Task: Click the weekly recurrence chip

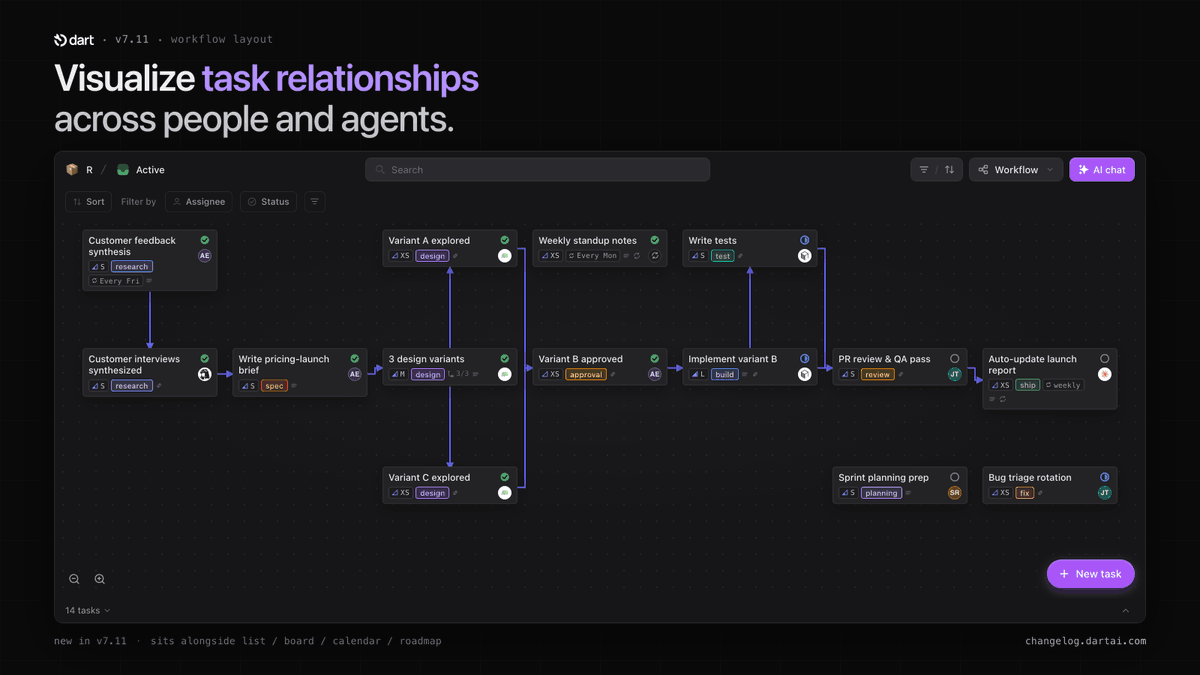Action: 1063,385
